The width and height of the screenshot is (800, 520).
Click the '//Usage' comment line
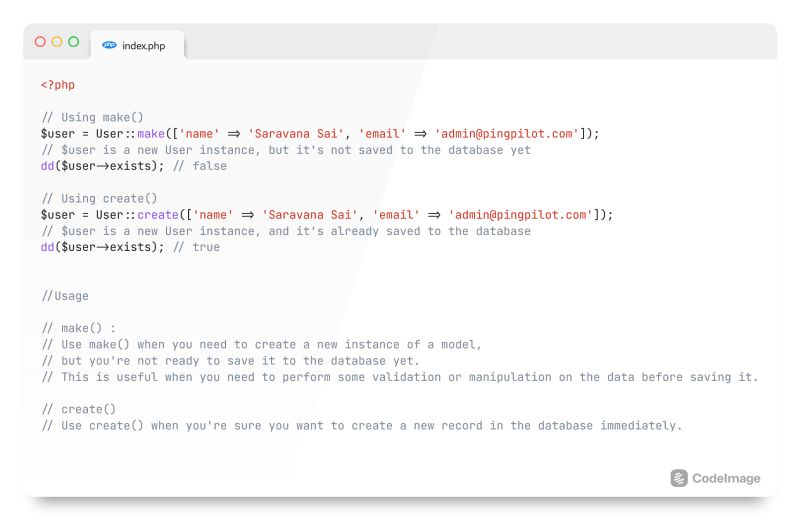tap(65, 296)
